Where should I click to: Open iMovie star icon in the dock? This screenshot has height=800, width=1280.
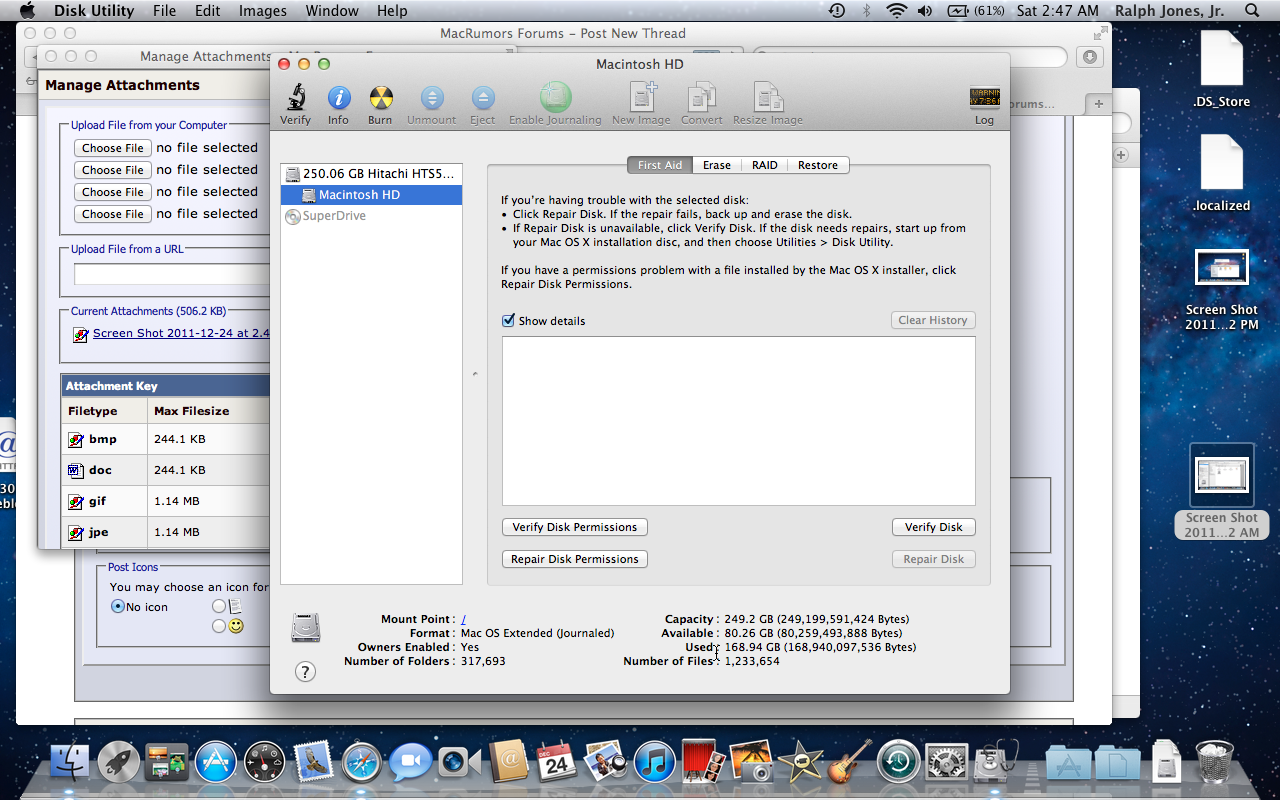tap(800, 762)
